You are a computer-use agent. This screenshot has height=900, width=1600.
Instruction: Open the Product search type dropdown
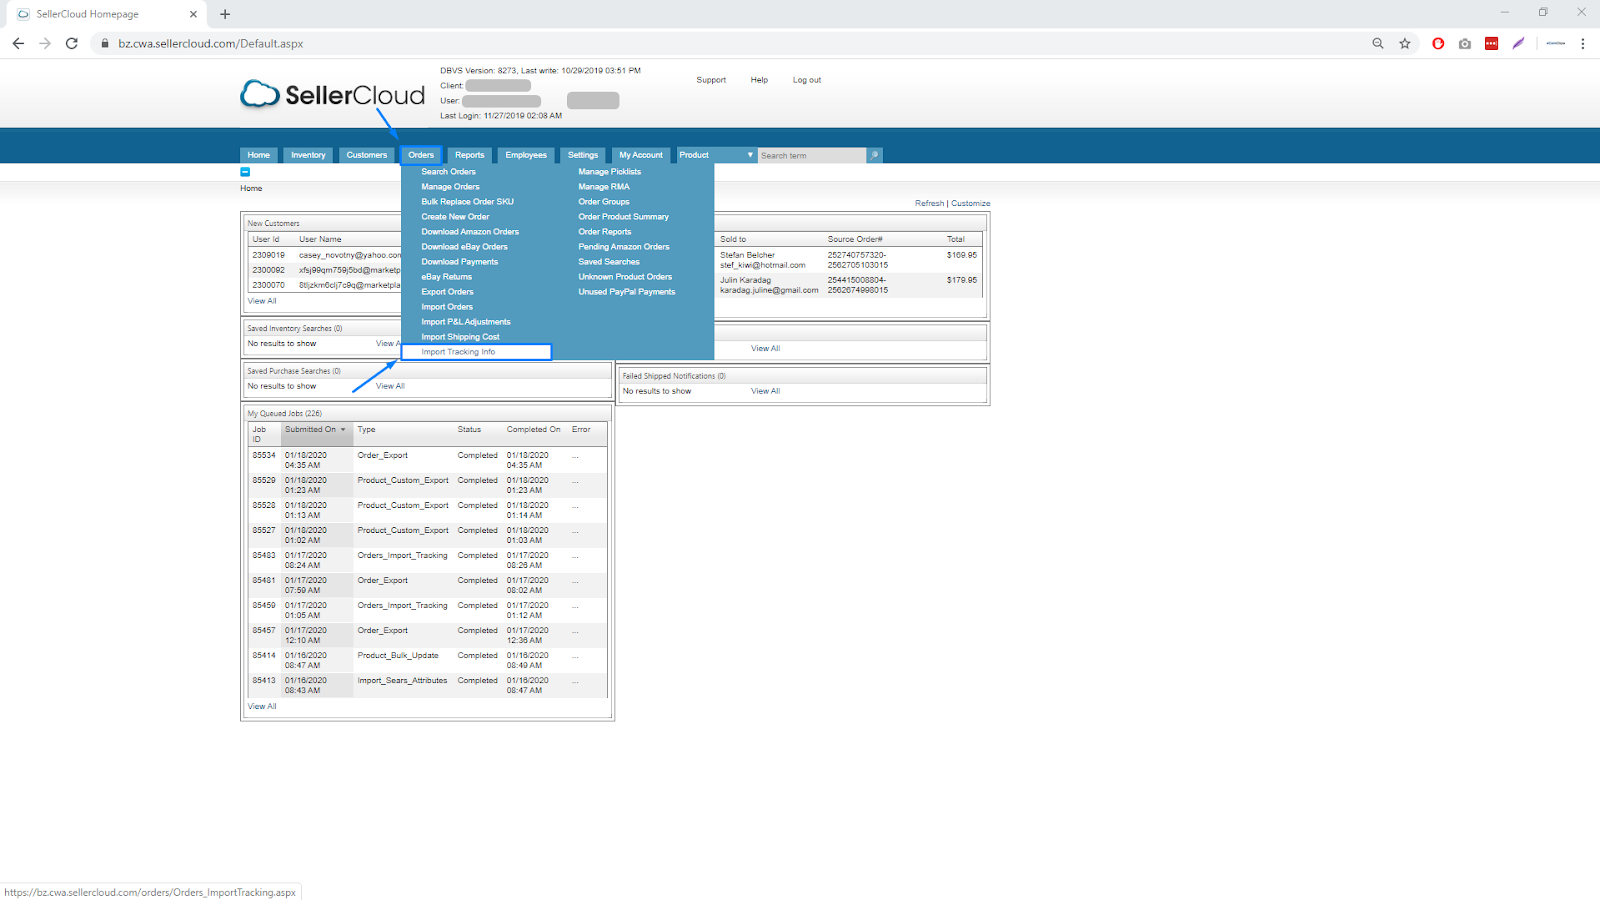click(716, 155)
